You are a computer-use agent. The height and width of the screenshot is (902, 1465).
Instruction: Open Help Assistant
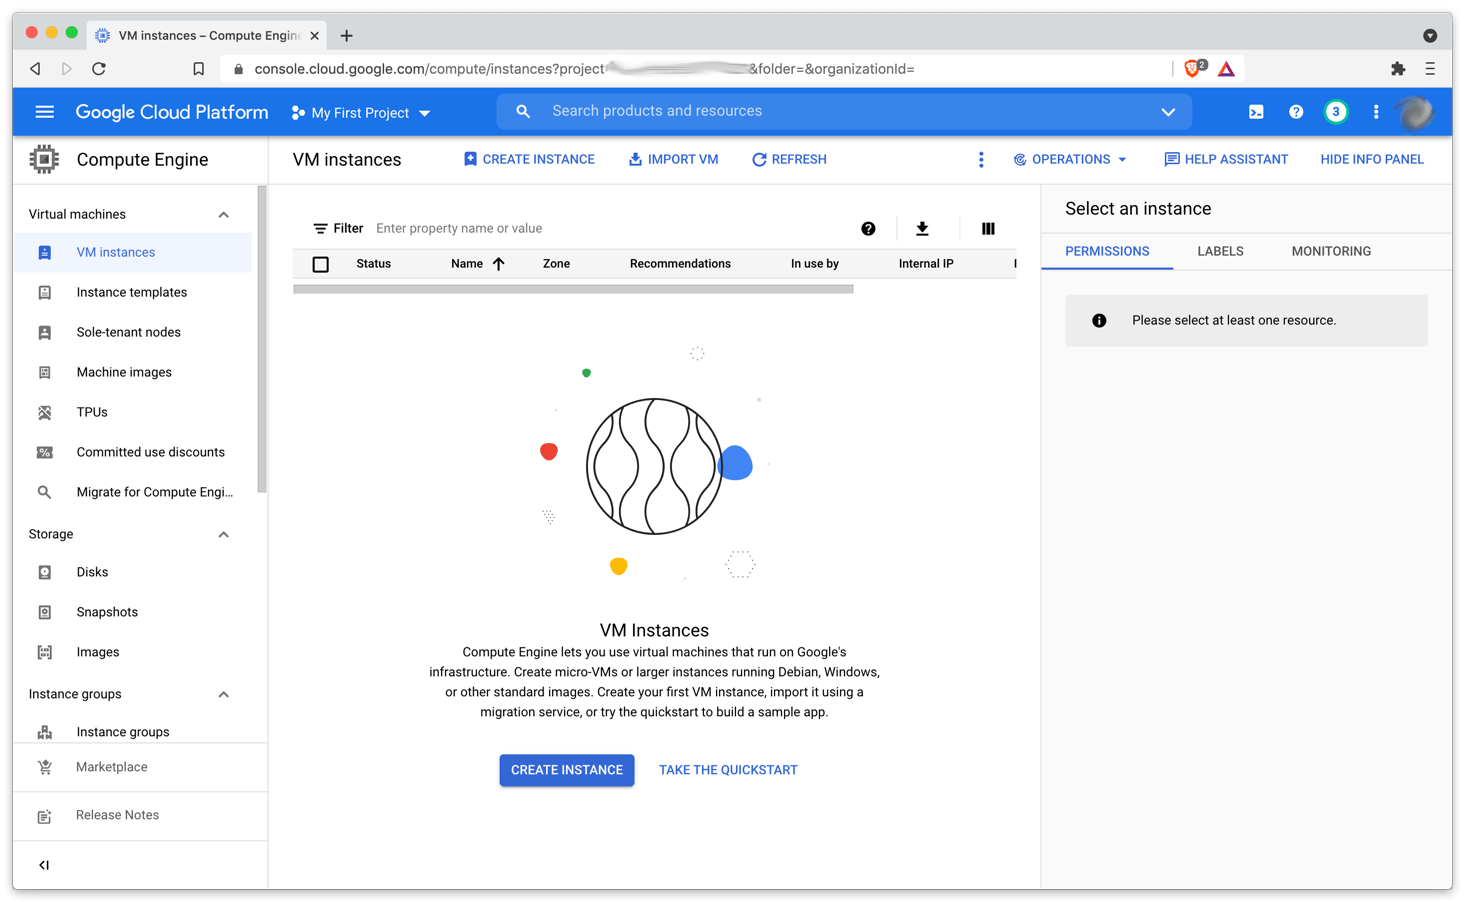point(1226,160)
